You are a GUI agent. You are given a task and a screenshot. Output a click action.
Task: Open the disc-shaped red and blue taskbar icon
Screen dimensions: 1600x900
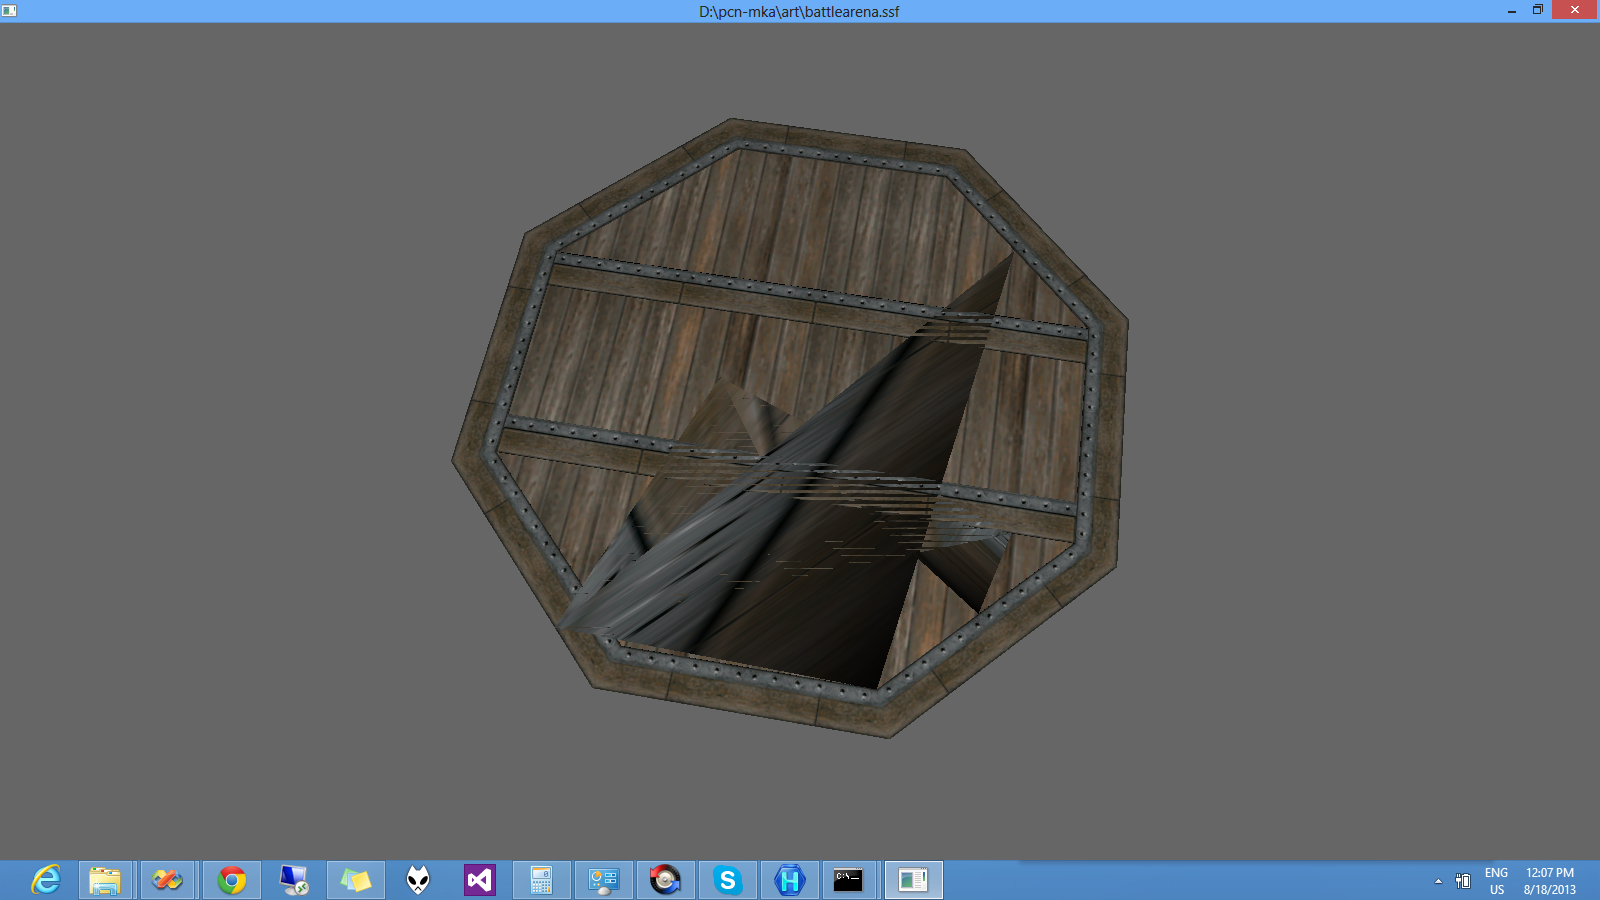click(665, 880)
